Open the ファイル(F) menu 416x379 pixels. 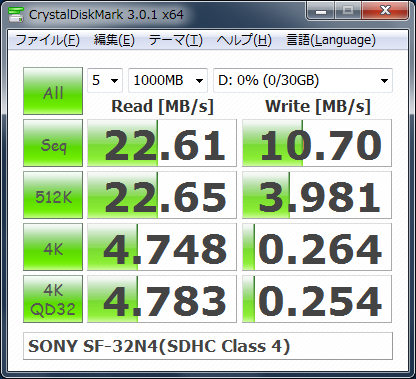47,40
